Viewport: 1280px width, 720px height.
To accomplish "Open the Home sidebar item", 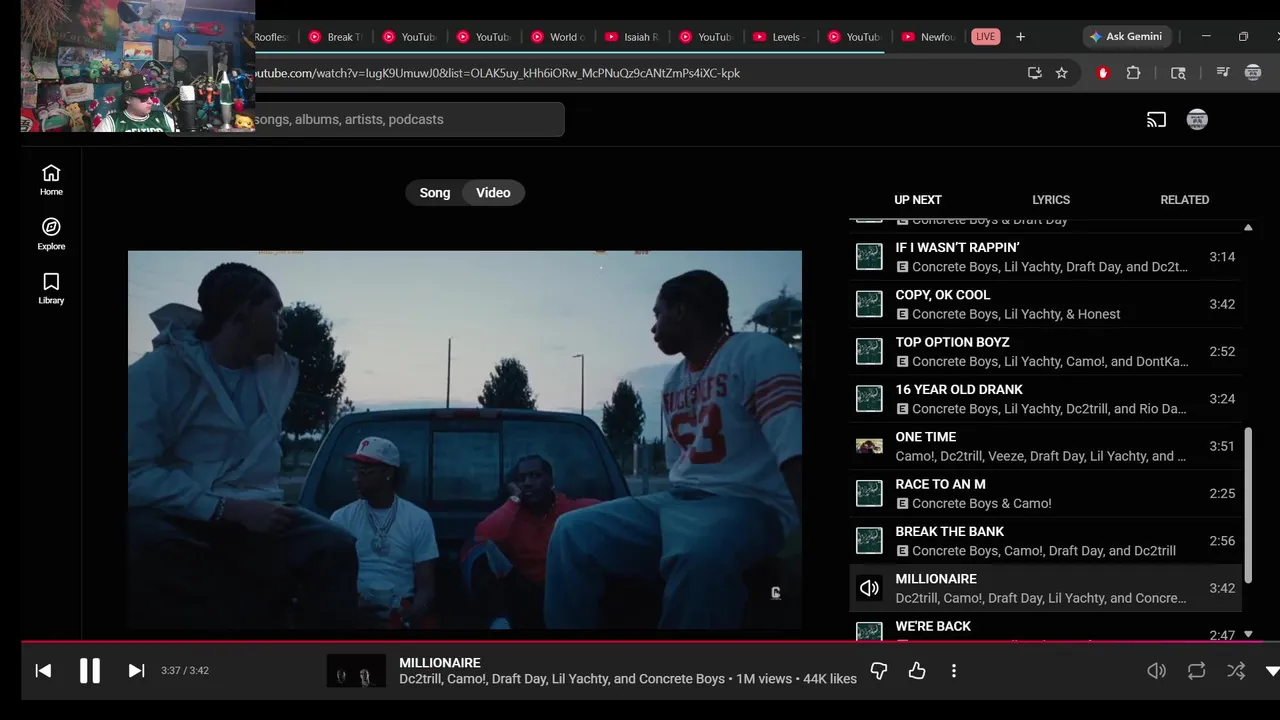I will (x=51, y=180).
